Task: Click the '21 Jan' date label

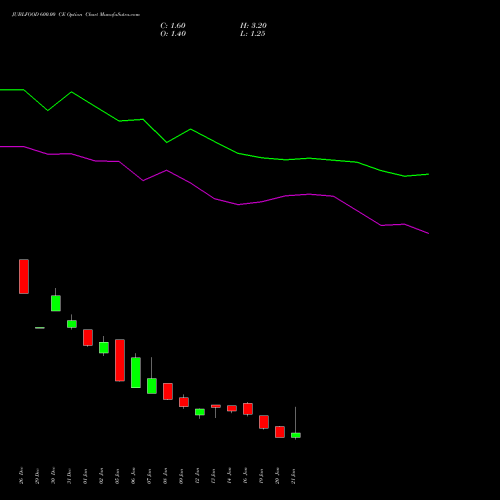Action: pyautogui.click(x=293, y=476)
